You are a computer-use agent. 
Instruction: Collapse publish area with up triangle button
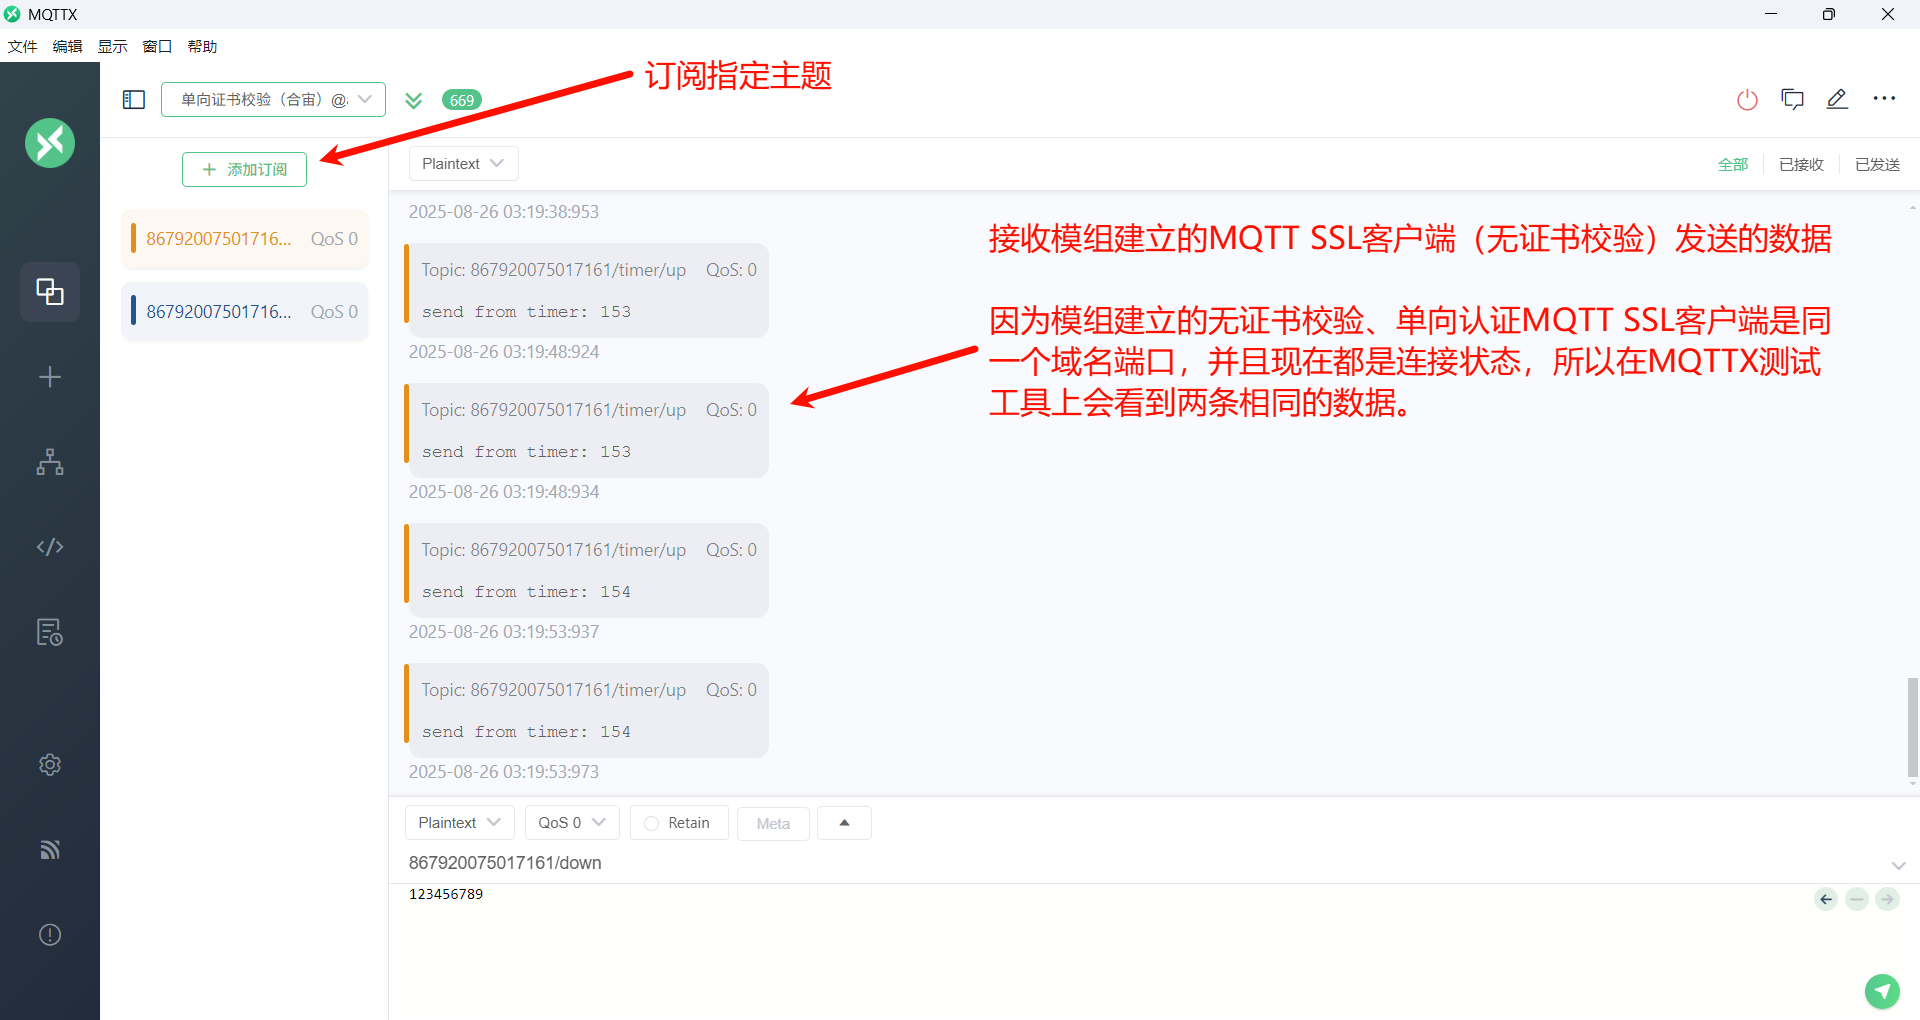coord(844,823)
